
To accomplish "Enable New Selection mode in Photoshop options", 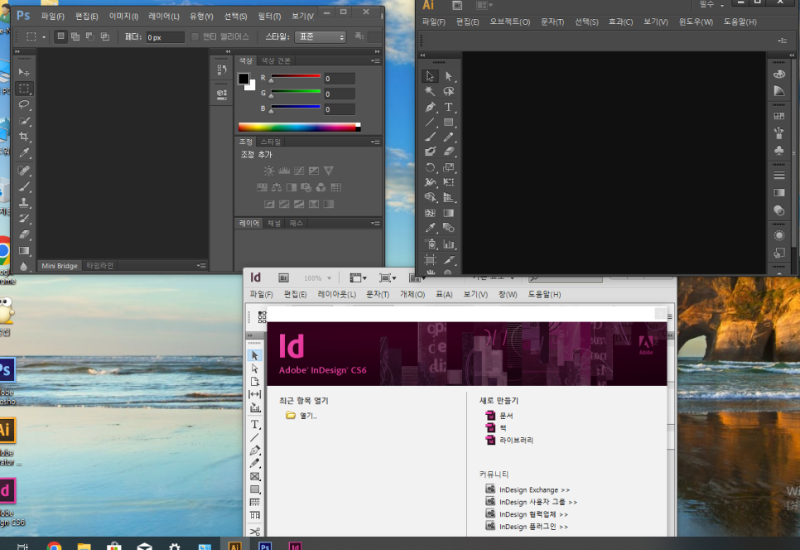I will pyautogui.click(x=61, y=36).
